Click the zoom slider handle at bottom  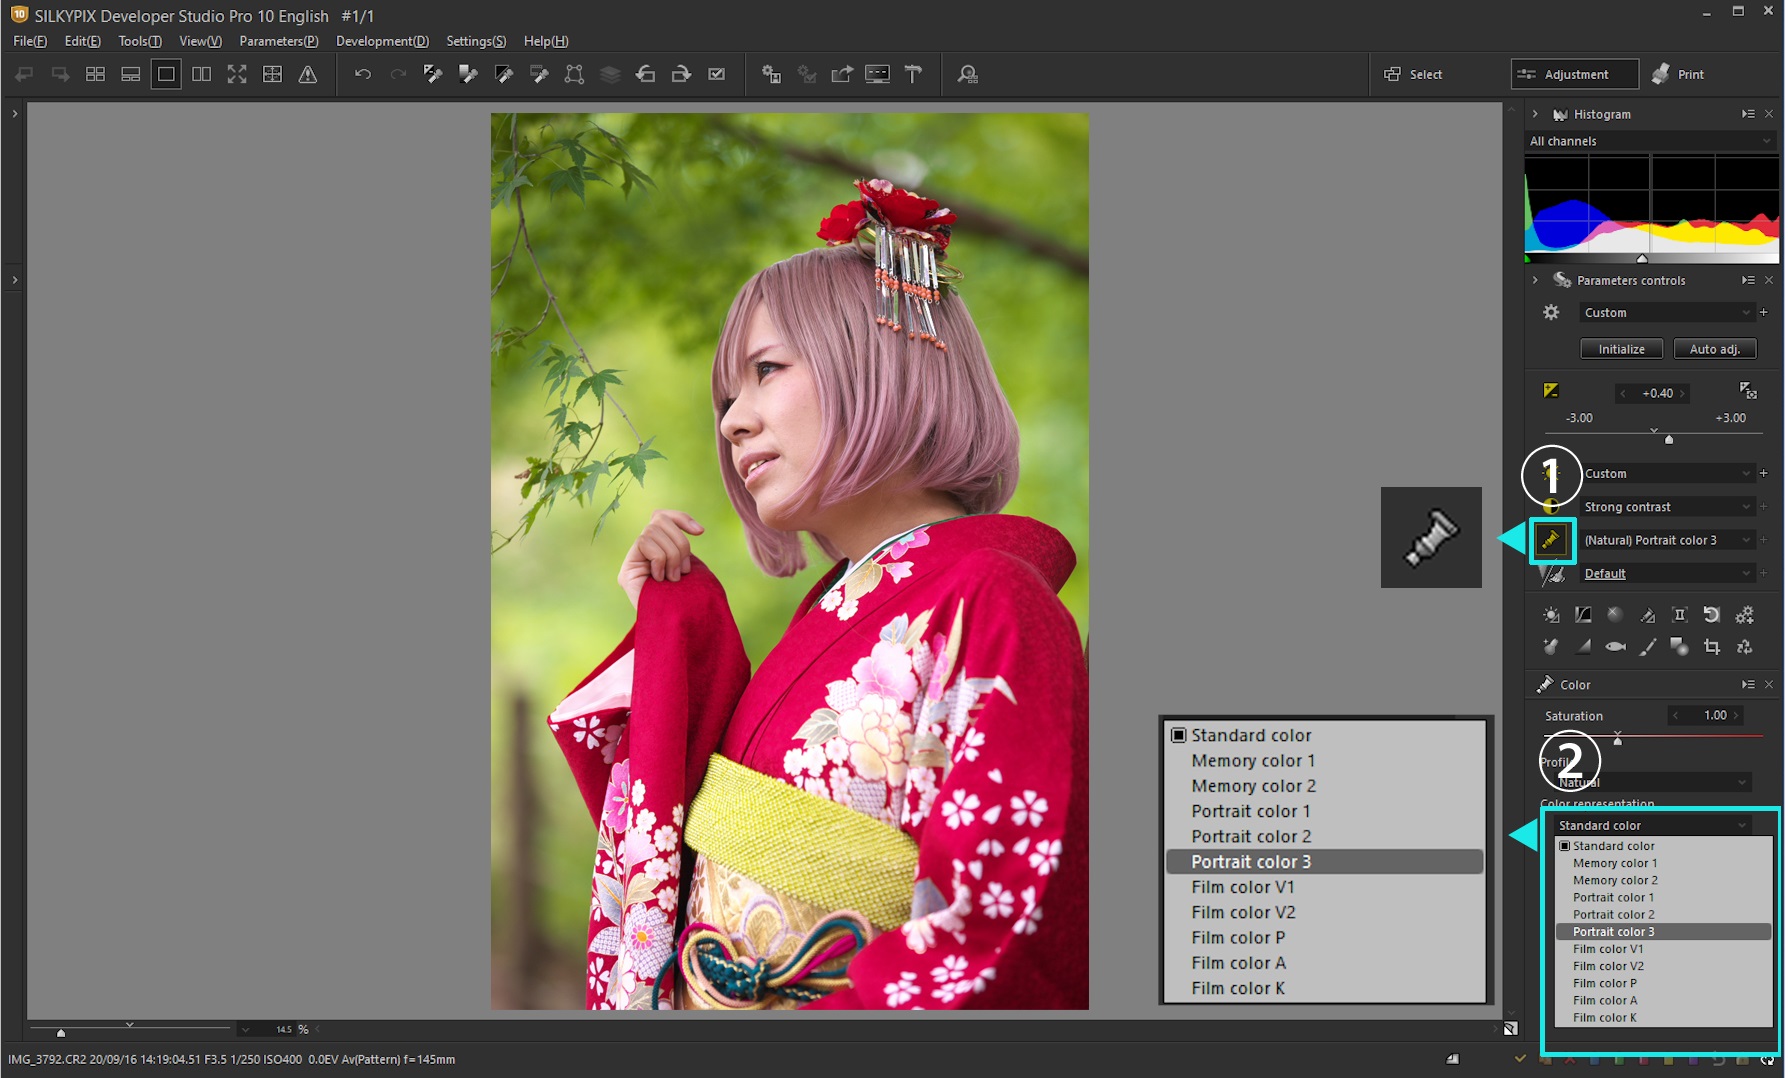(61, 1032)
